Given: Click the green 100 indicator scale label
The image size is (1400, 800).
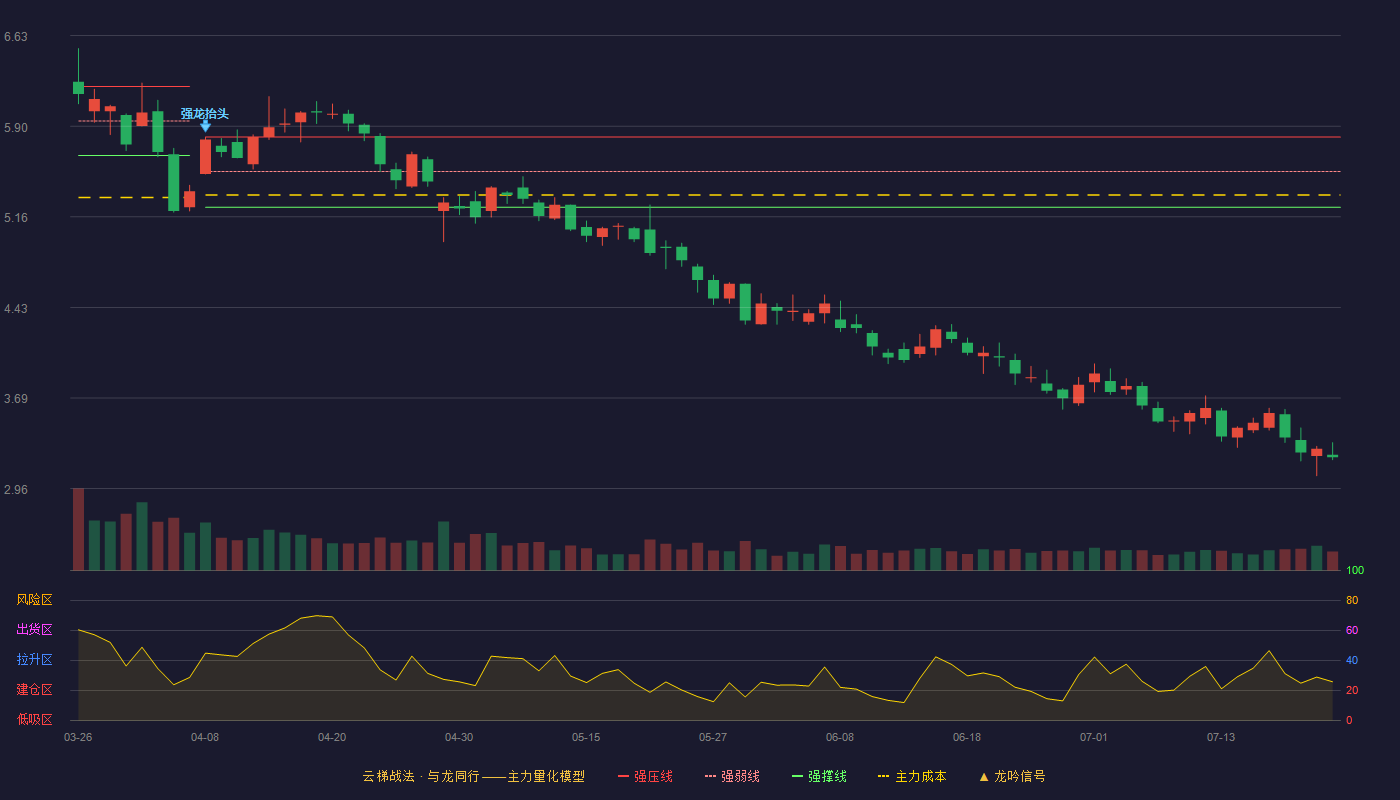Looking at the screenshot, I should pyautogui.click(x=1355, y=570).
